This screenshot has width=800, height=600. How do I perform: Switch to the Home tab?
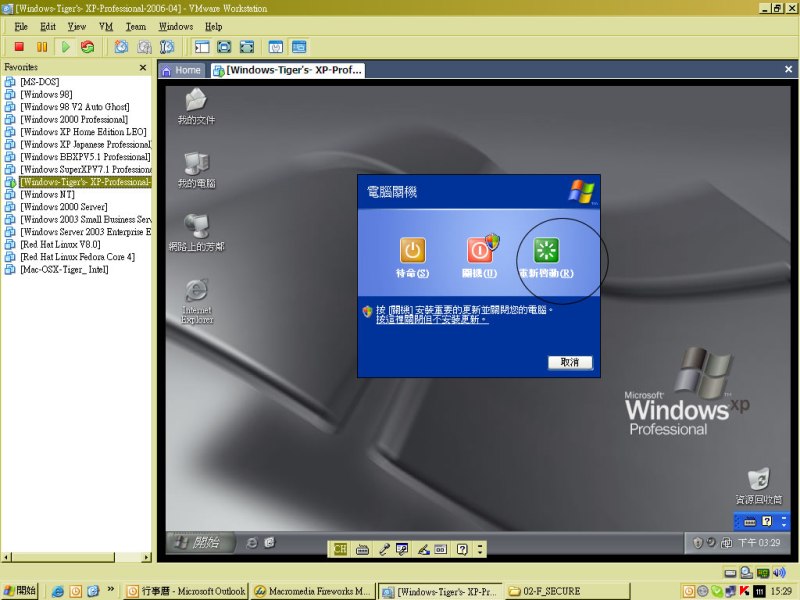[x=182, y=70]
